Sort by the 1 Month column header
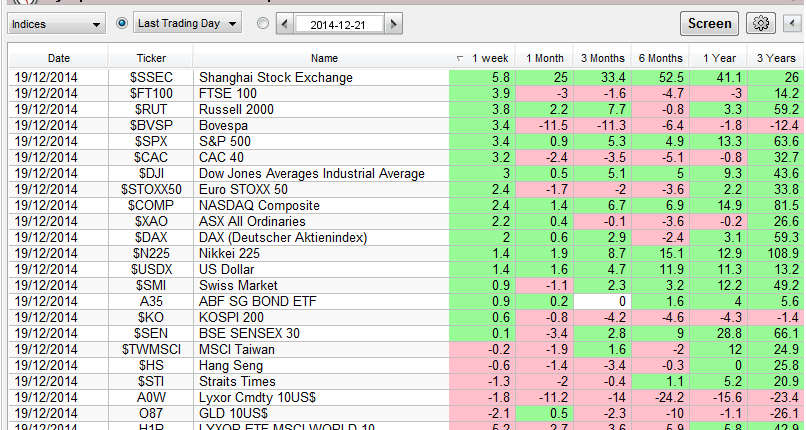 [545, 58]
